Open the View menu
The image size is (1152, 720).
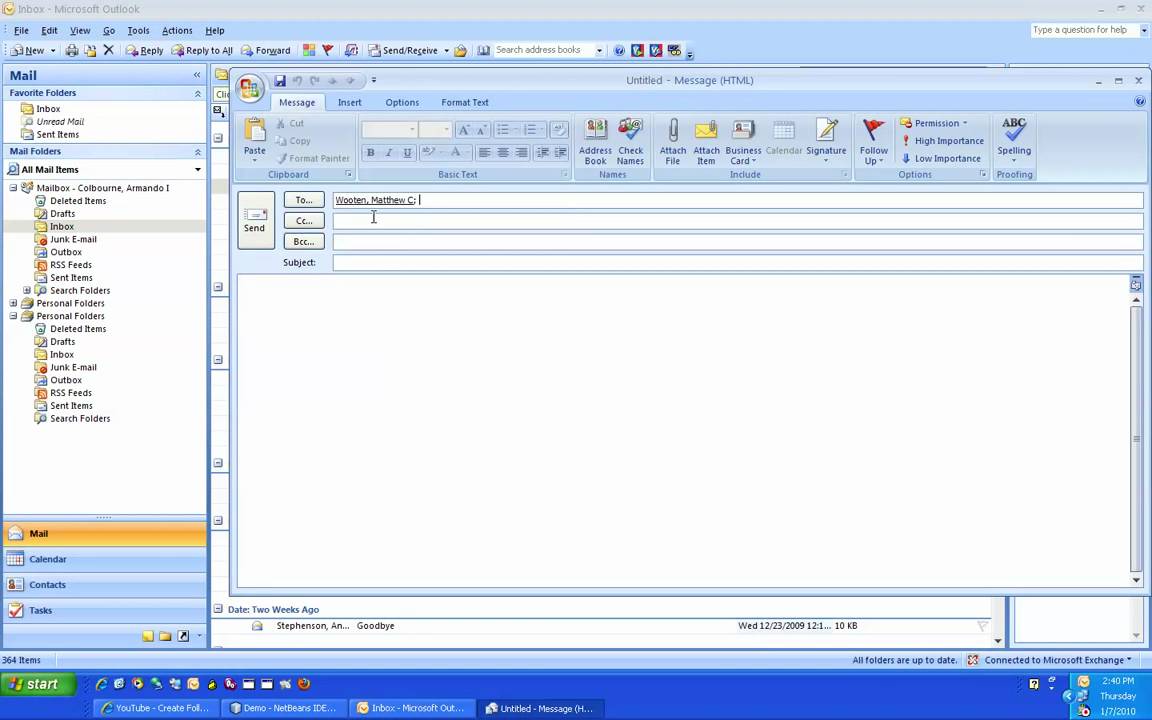80,31
